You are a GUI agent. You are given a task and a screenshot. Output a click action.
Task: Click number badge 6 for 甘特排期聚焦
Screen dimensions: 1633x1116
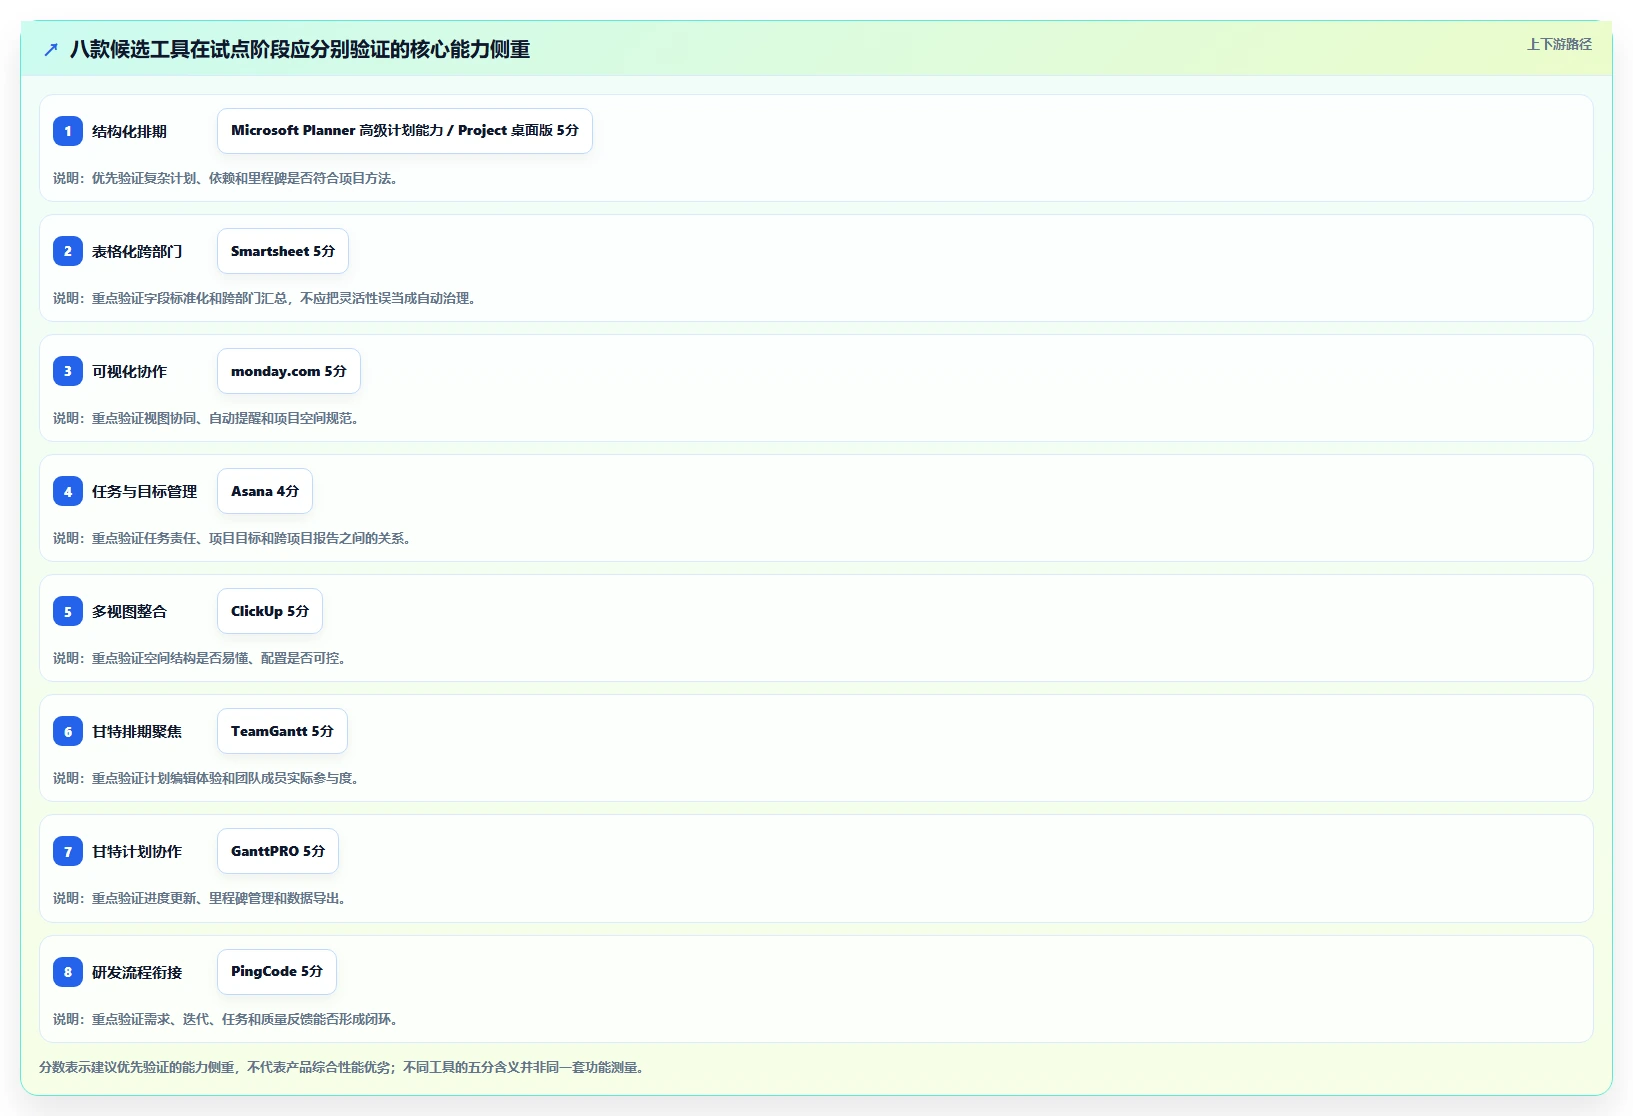[x=68, y=731]
